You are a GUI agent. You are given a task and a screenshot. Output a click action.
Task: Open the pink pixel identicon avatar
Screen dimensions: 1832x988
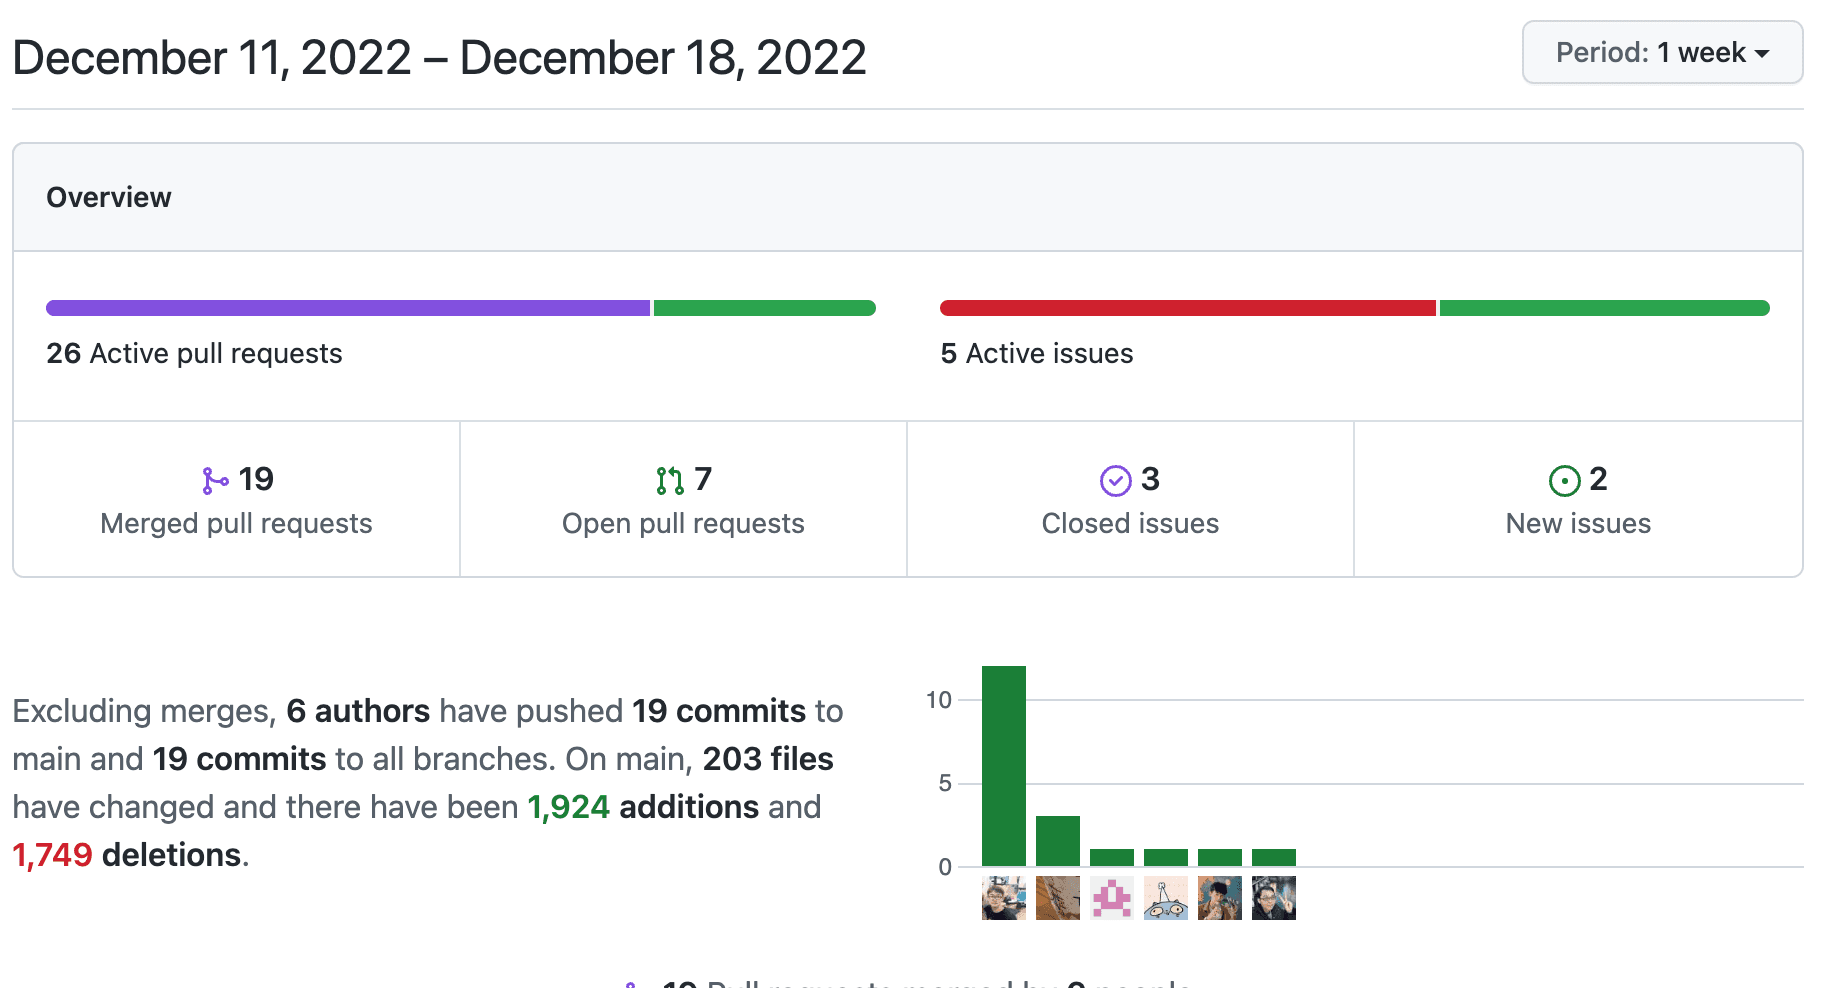[x=1112, y=898]
